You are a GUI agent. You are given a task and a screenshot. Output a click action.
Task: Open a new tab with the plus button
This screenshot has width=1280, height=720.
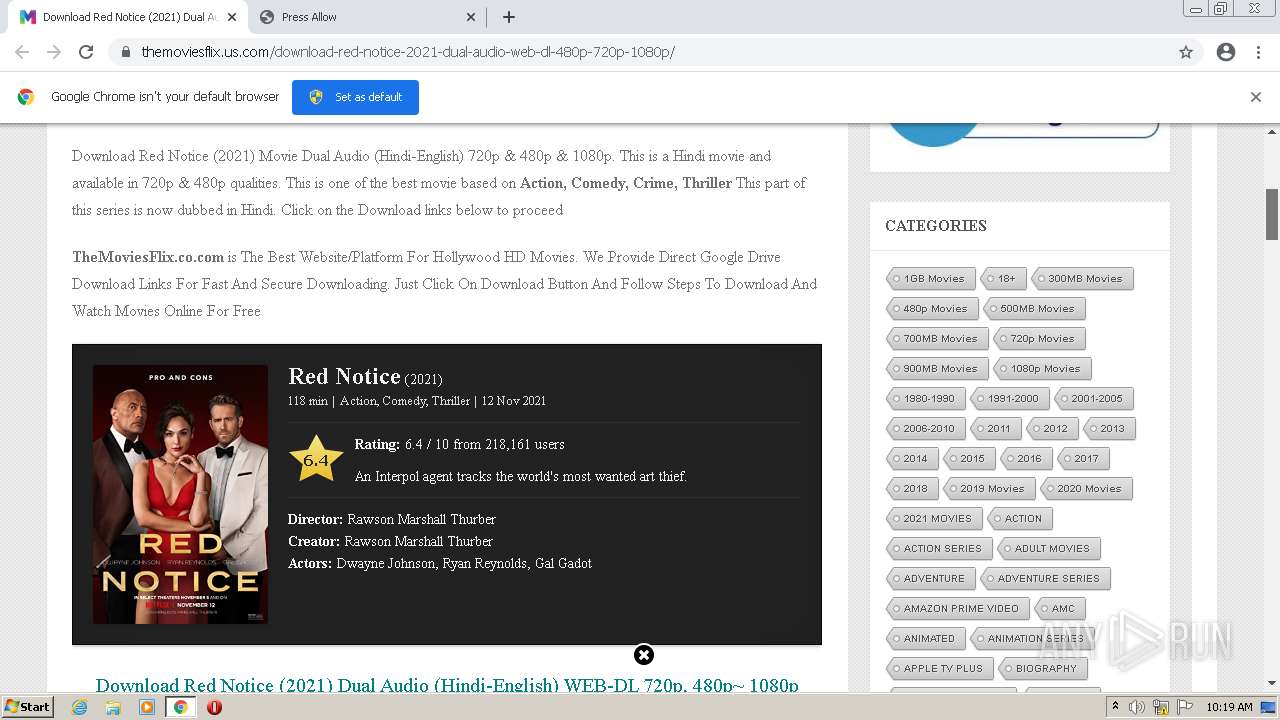[x=509, y=17]
